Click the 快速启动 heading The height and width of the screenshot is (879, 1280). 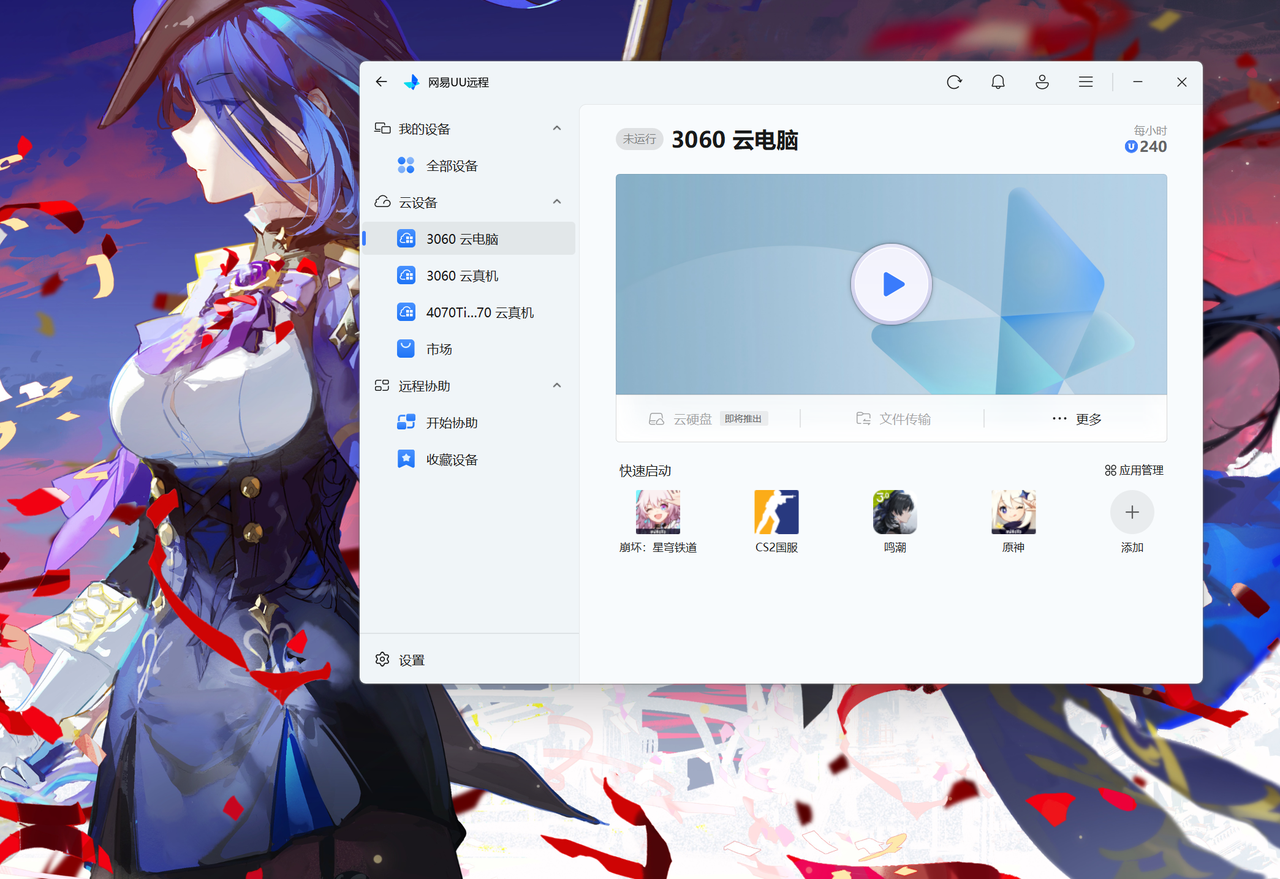point(645,471)
